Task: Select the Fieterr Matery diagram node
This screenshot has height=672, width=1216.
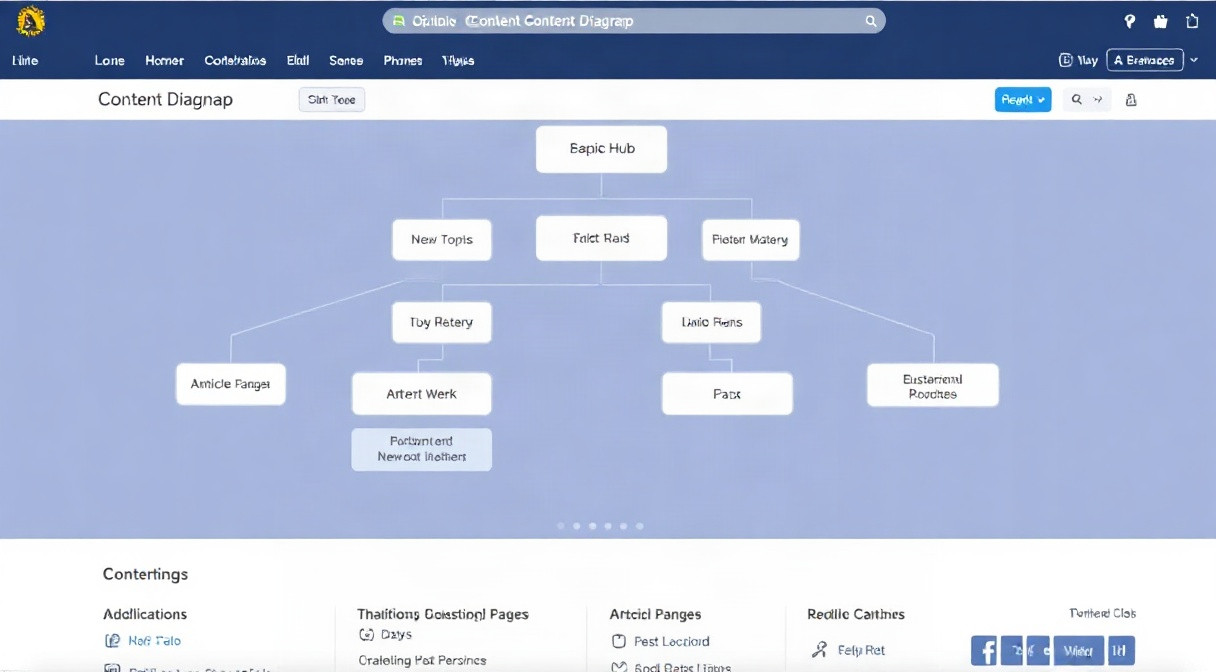Action: [750, 240]
